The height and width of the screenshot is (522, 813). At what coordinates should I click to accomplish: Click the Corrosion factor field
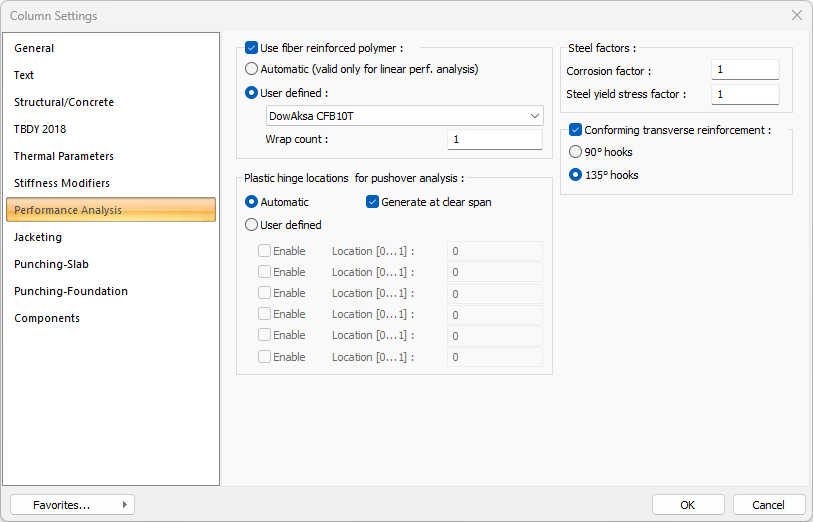[x=744, y=71]
